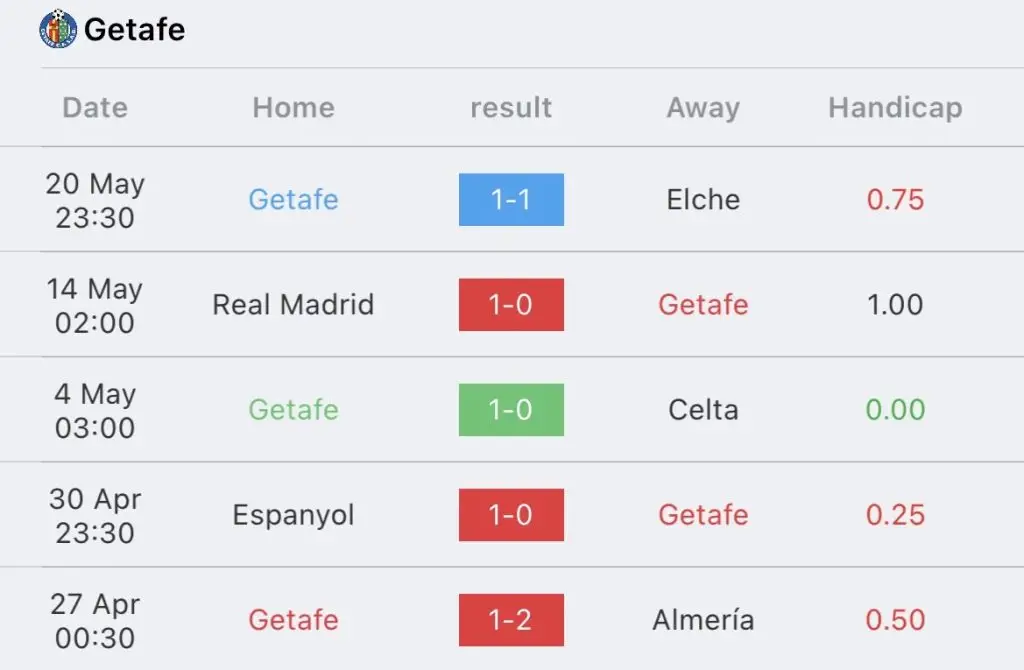Open the Espanyol team link
1024x670 pixels.
pyautogui.click(x=294, y=515)
